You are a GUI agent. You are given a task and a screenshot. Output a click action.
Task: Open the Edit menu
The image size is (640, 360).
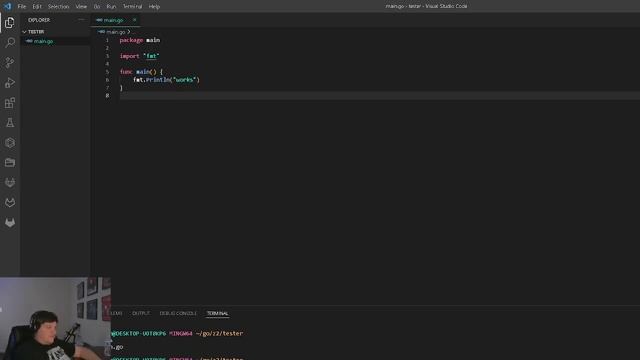pos(37,7)
